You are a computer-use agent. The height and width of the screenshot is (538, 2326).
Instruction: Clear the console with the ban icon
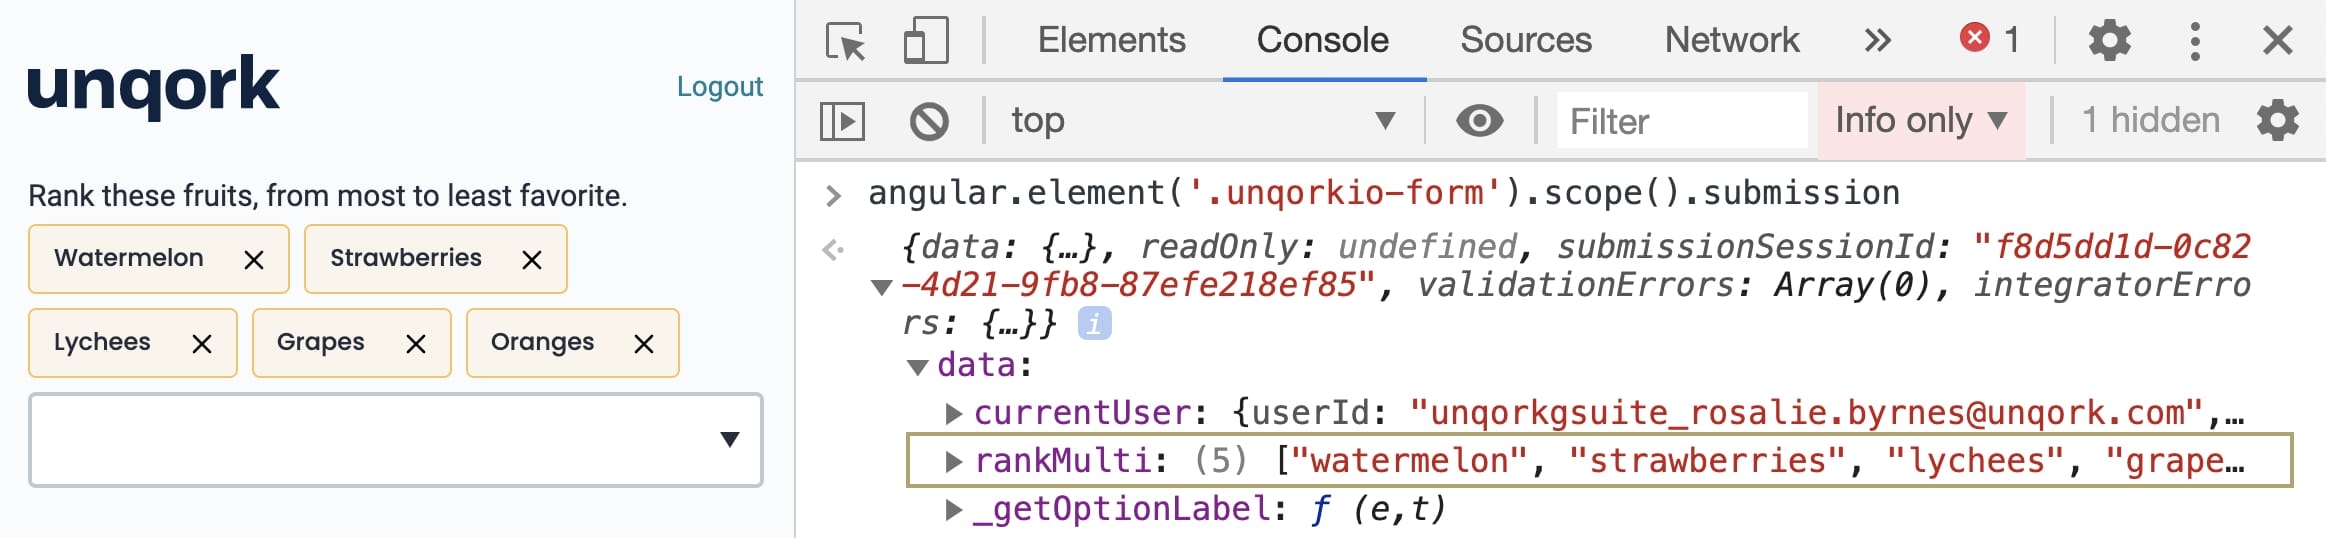[x=929, y=121]
